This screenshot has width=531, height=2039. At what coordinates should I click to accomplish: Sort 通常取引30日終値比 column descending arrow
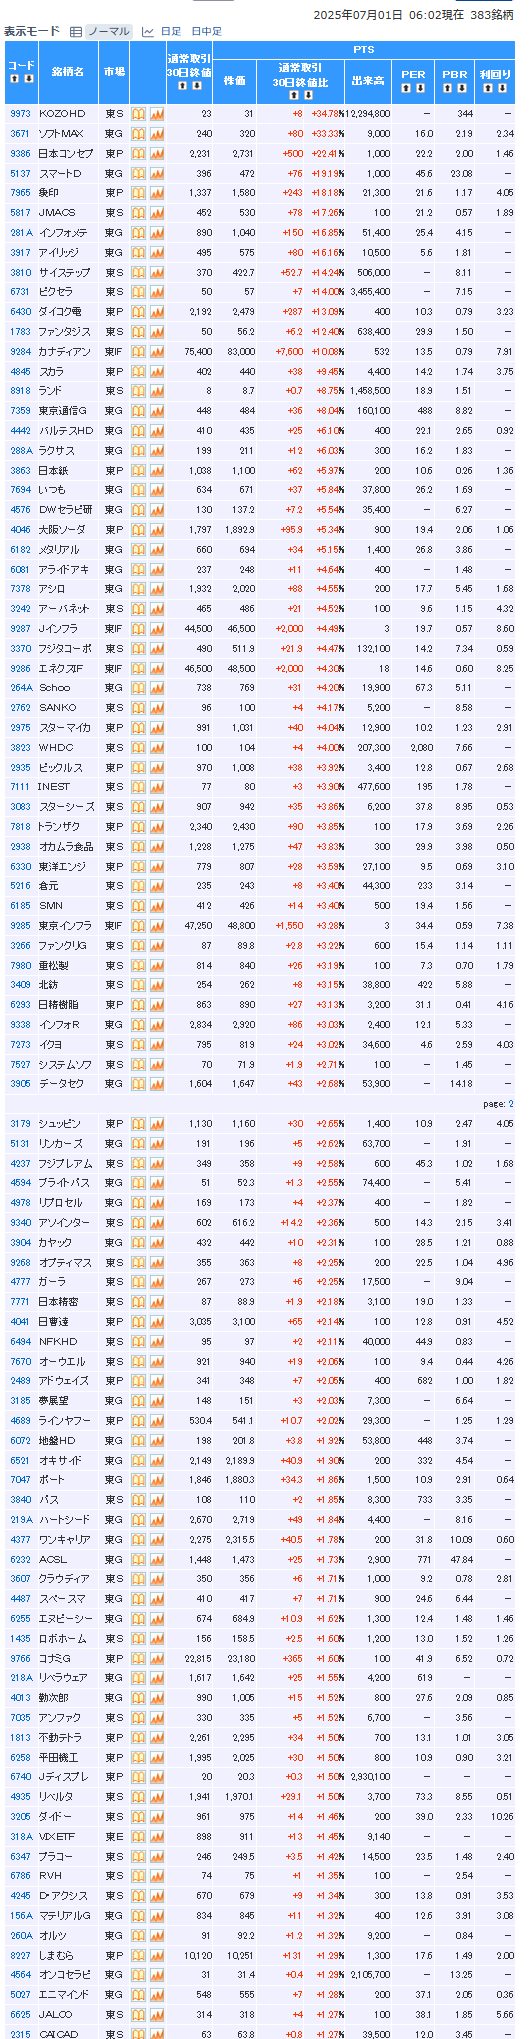pos(307,94)
